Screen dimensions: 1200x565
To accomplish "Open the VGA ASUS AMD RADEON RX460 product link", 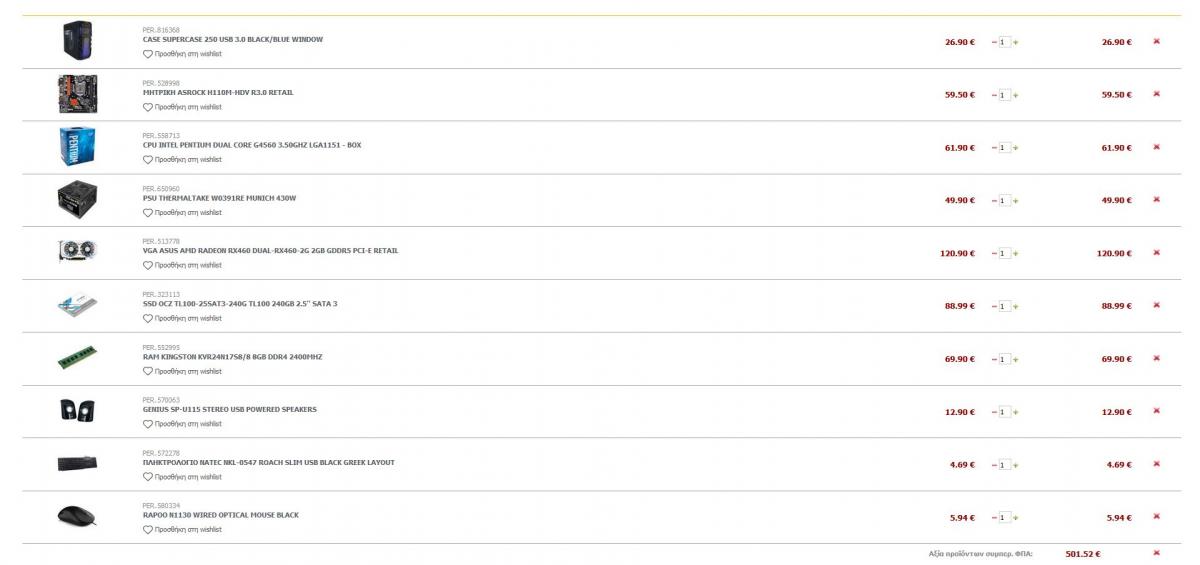I will [270, 251].
